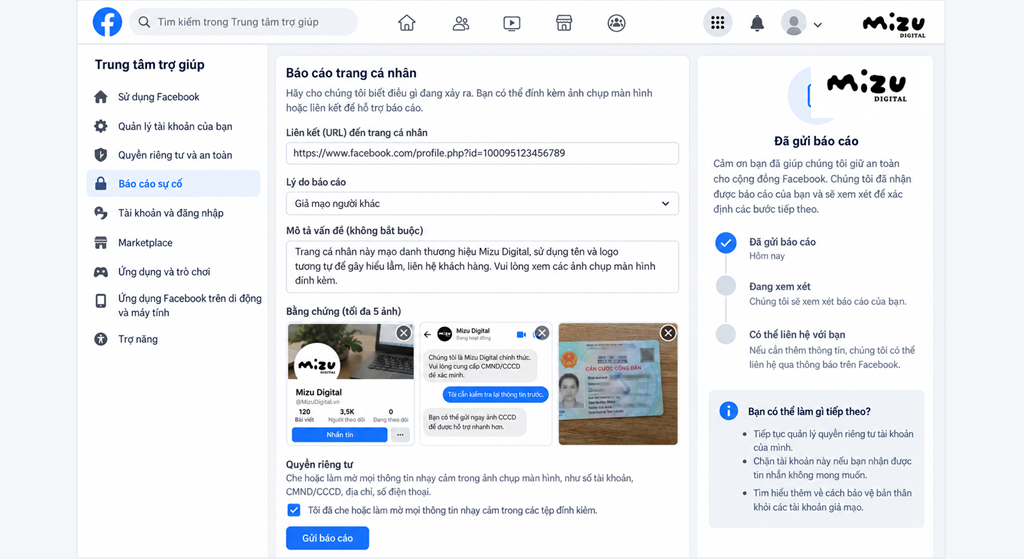1024x559 pixels.
Task: Open the notifications bell
Action: 757,24
